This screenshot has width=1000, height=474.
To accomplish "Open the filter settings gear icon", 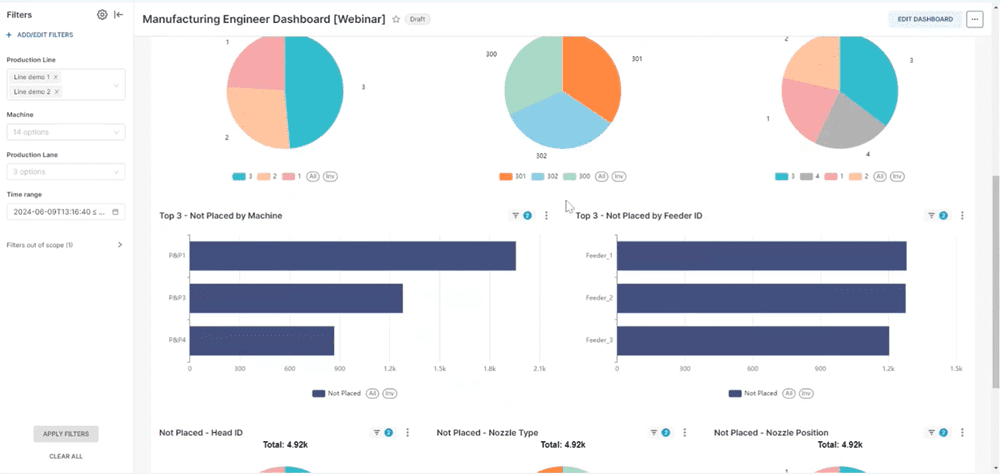I will (102, 15).
